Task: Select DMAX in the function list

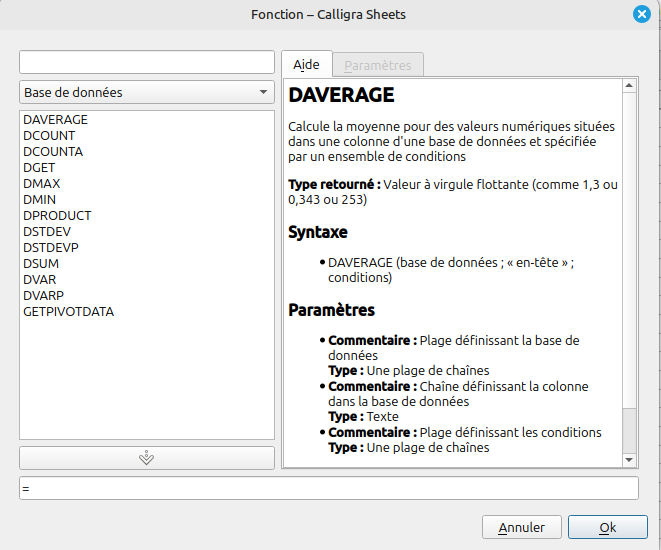Action: [x=147, y=184]
